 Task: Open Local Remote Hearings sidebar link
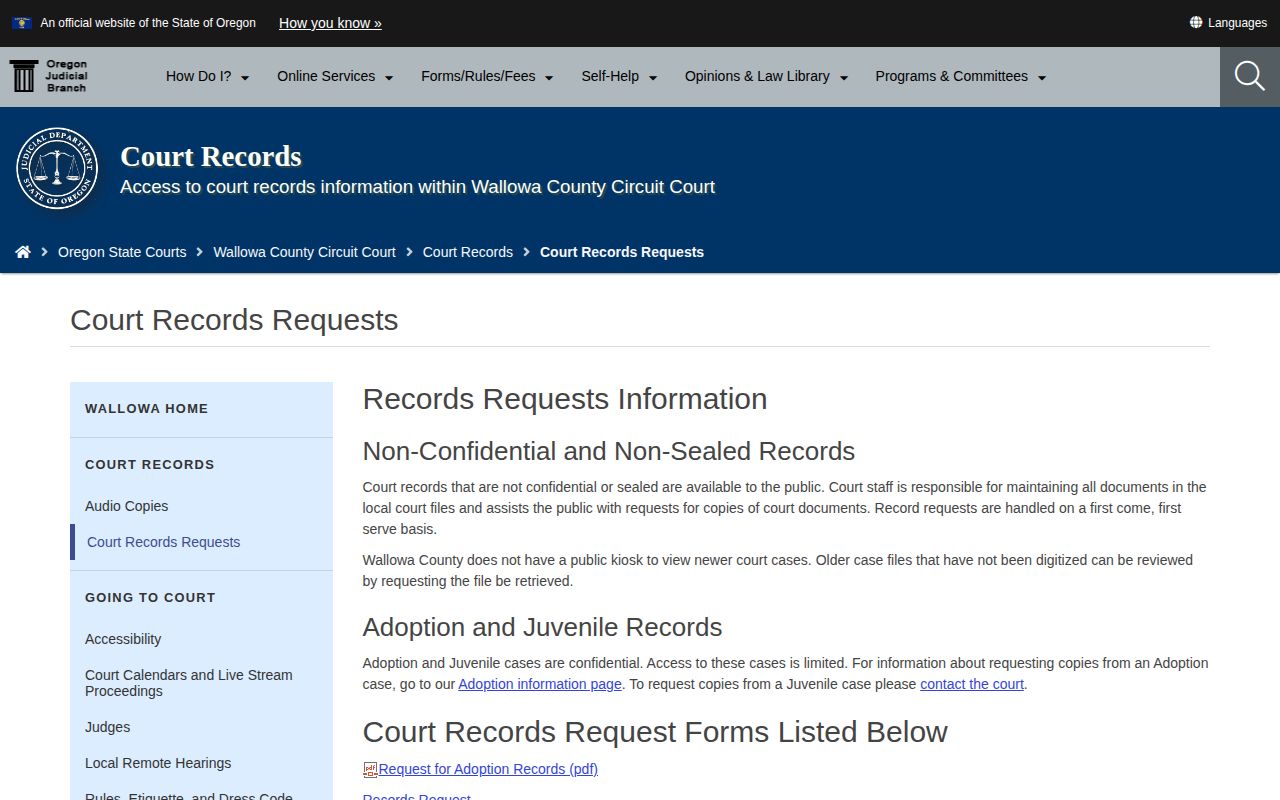pyautogui.click(x=158, y=763)
